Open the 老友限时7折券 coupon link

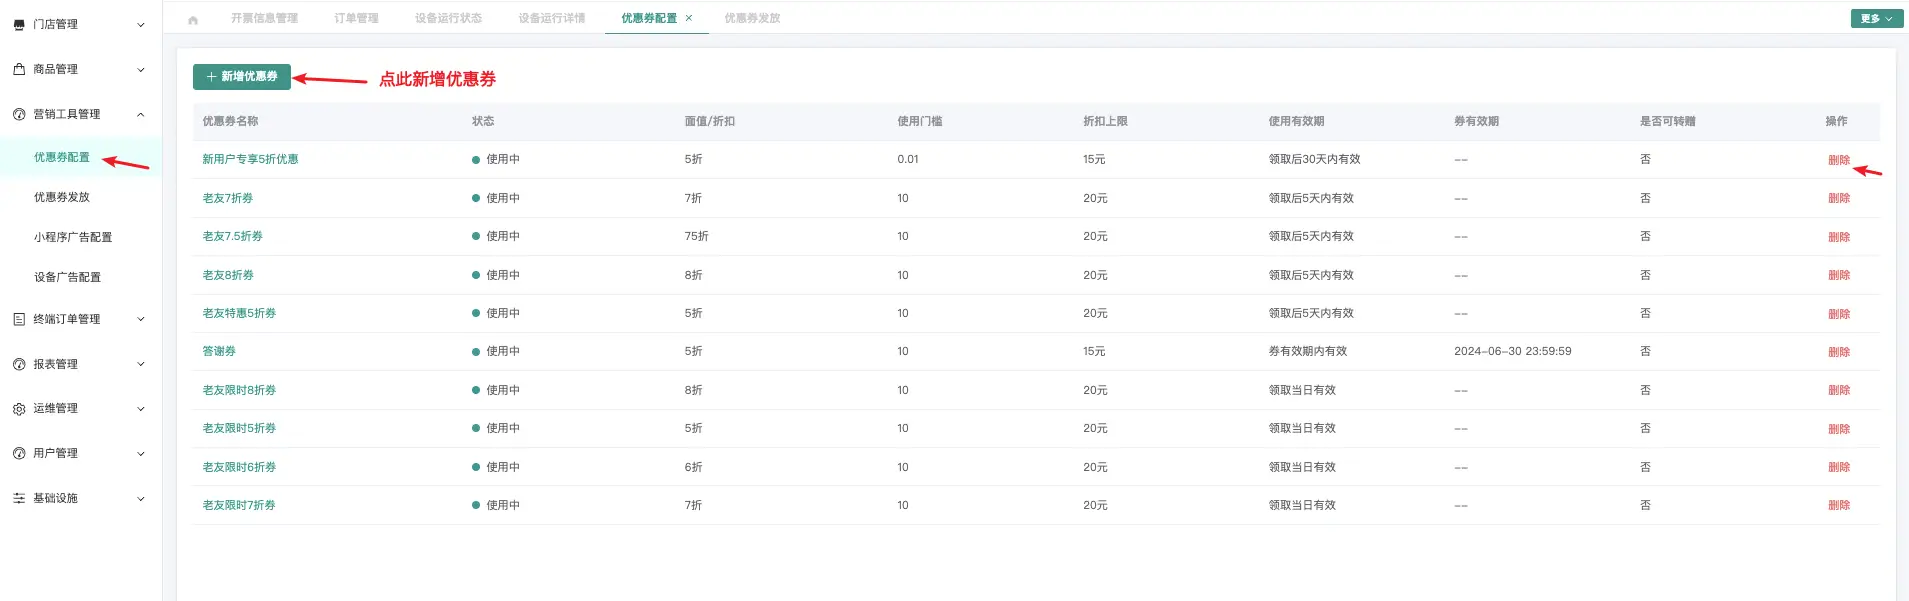[239, 505]
